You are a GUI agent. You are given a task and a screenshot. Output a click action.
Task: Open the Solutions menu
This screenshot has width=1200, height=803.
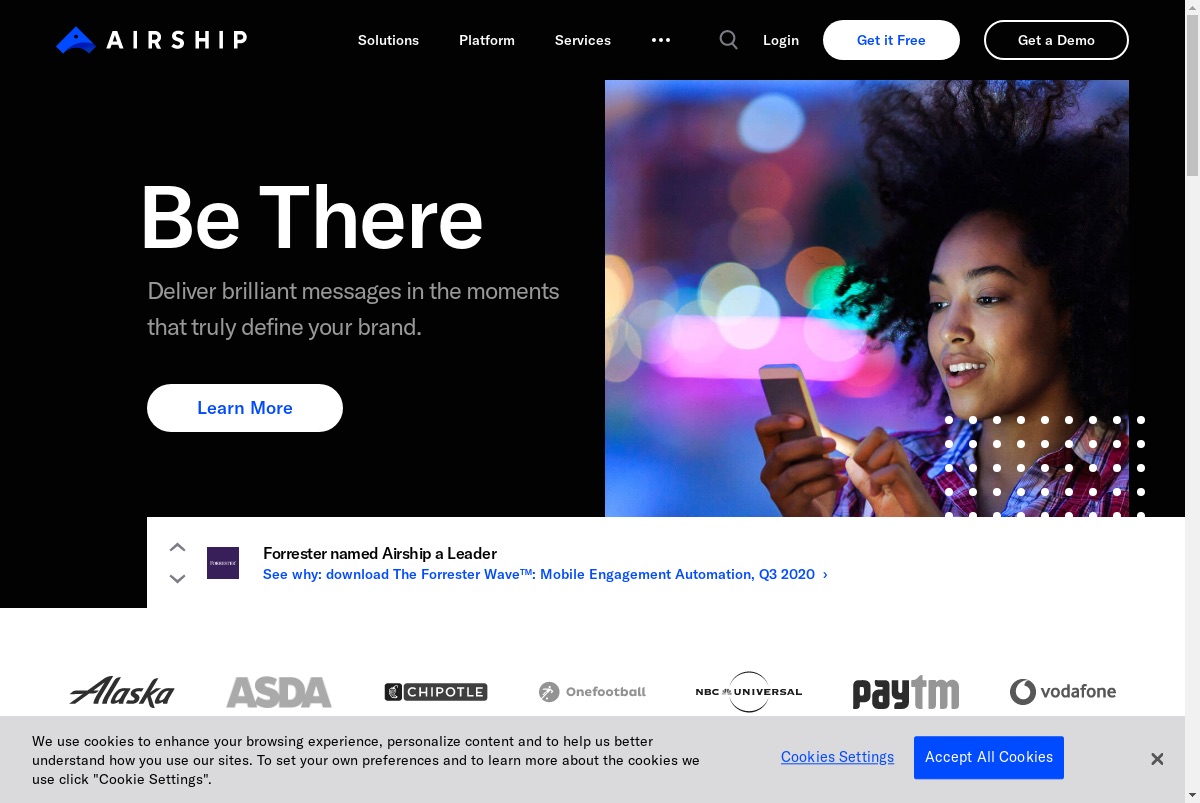(x=389, y=40)
